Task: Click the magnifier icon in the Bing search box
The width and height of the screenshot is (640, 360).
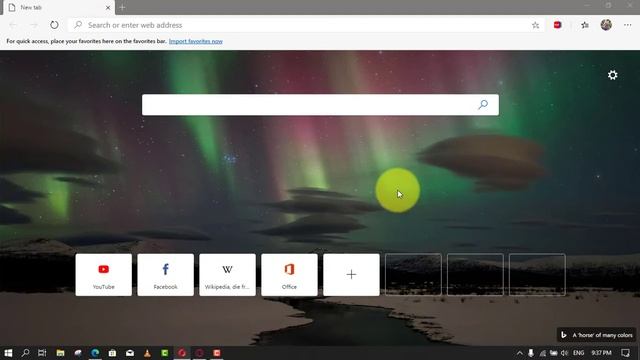Action: [483, 105]
